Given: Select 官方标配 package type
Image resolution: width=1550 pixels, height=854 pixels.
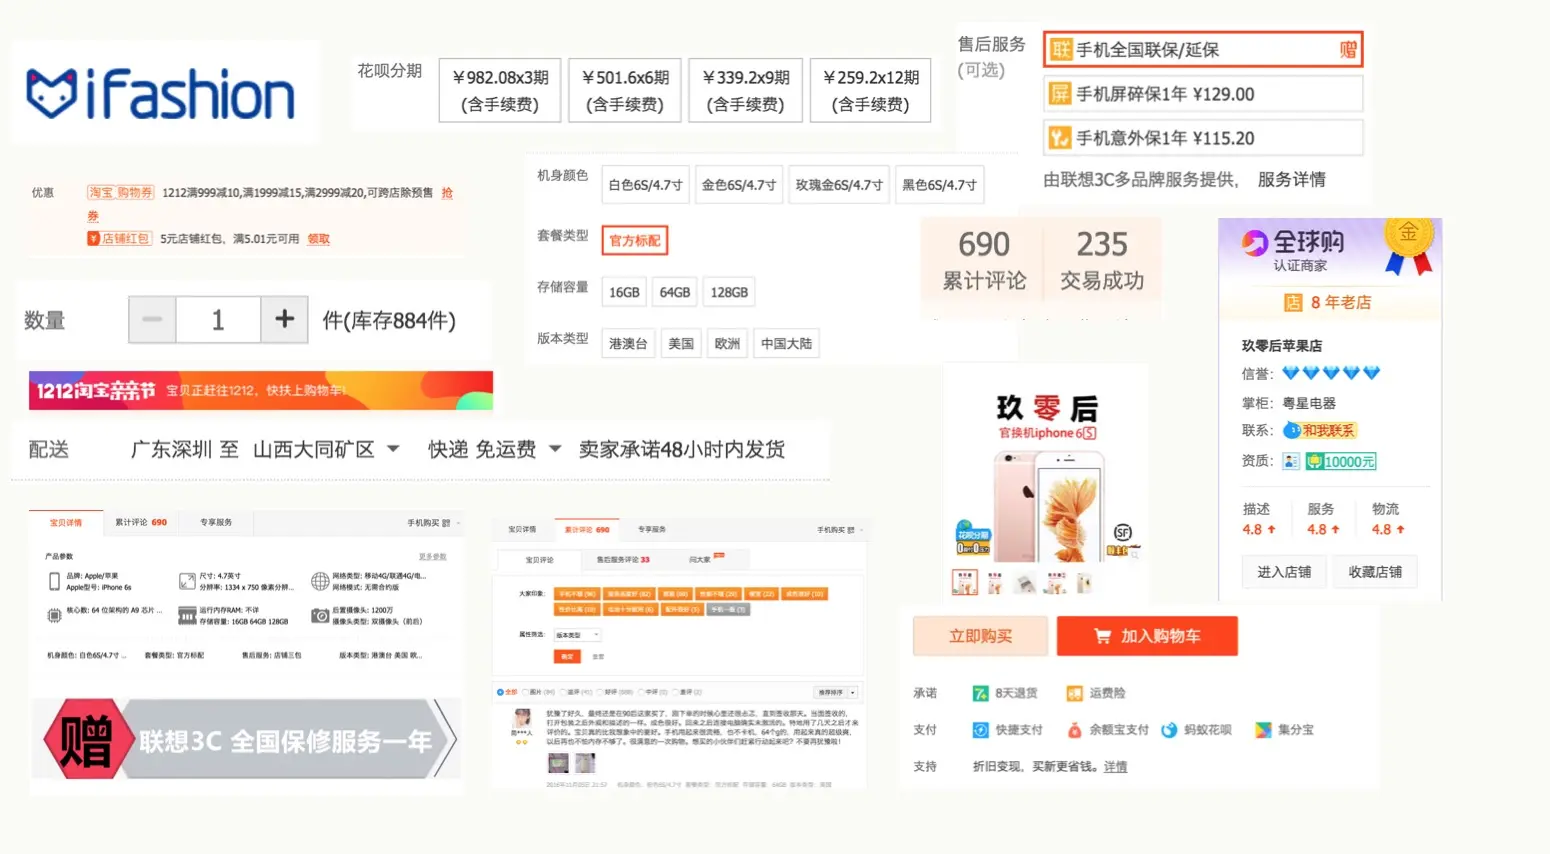Looking at the screenshot, I should (x=635, y=241).
